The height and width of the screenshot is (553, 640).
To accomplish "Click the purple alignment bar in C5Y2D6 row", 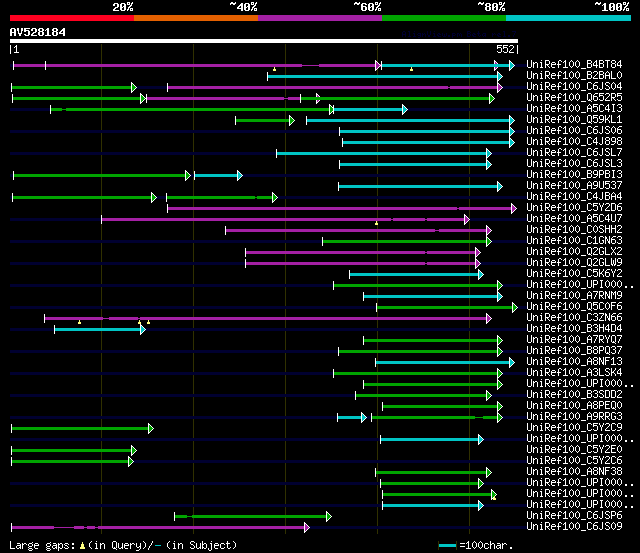I will 342,209.
